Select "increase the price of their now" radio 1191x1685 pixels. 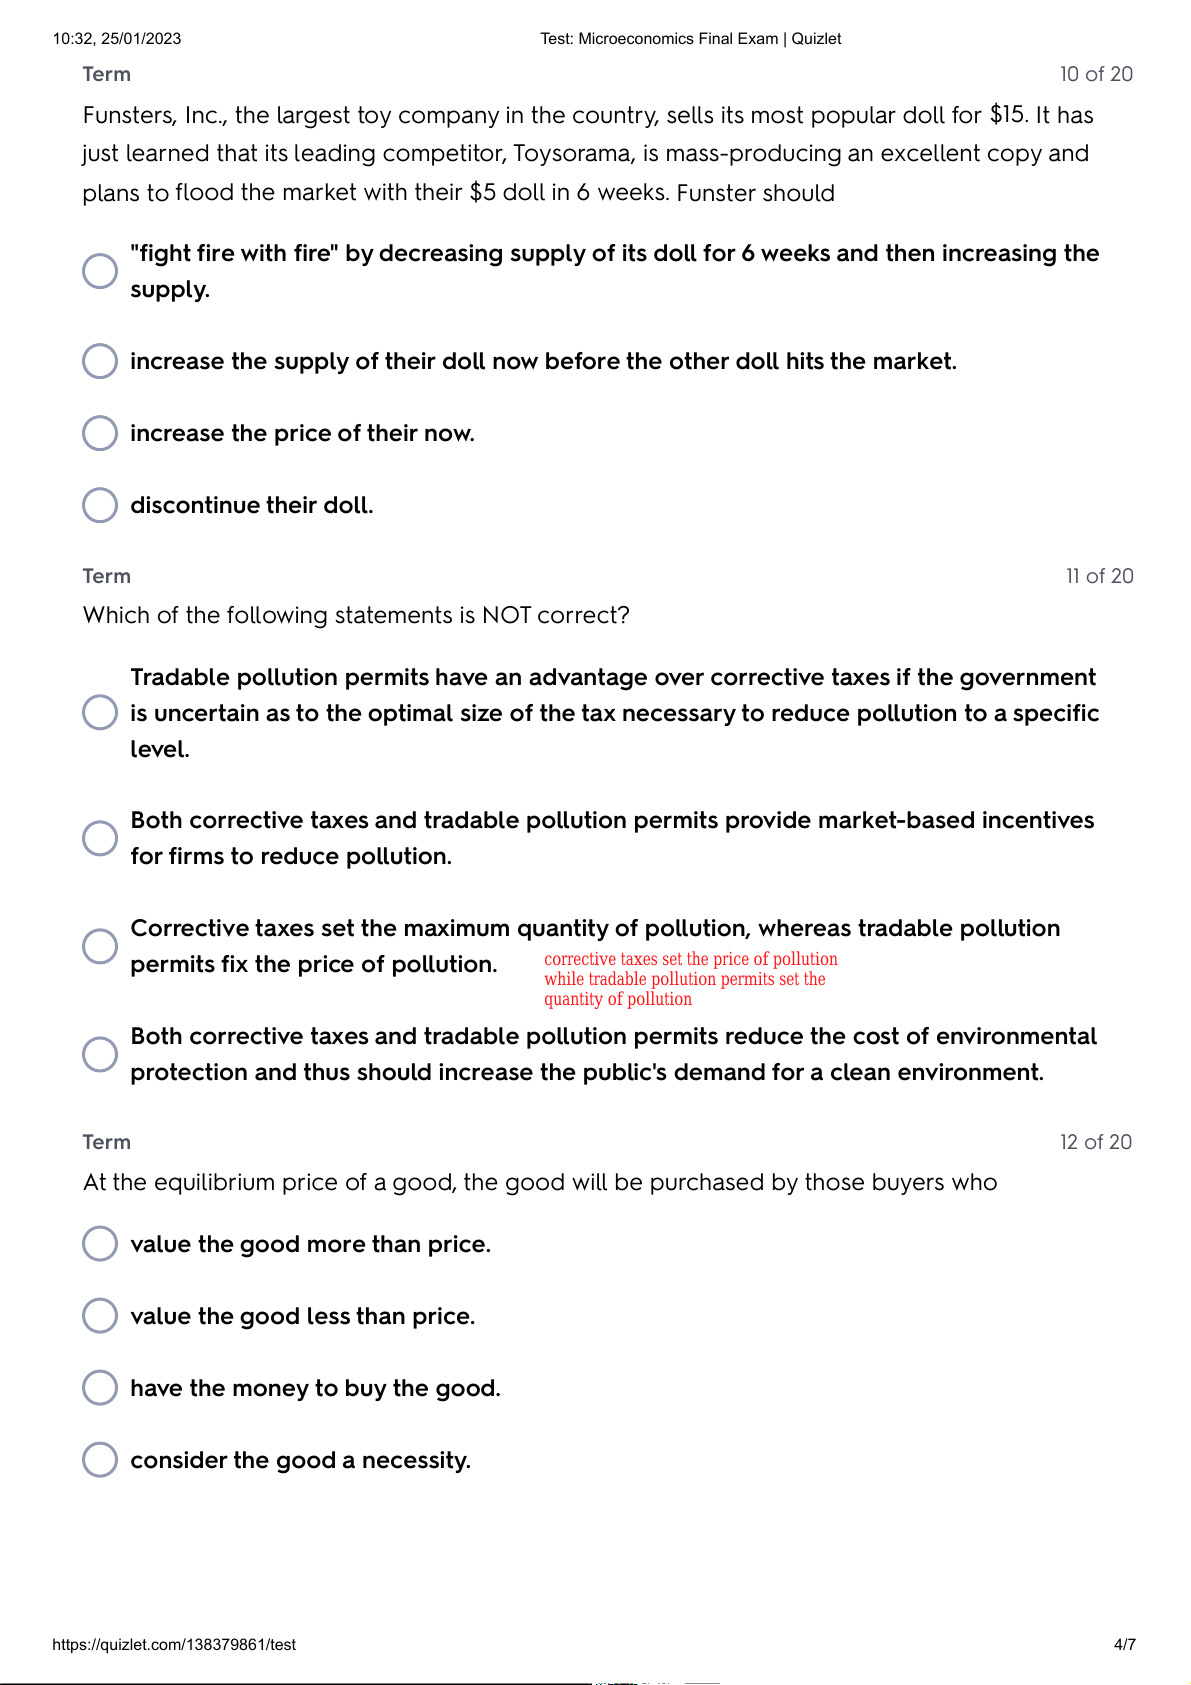pyautogui.click(x=100, y=433)
